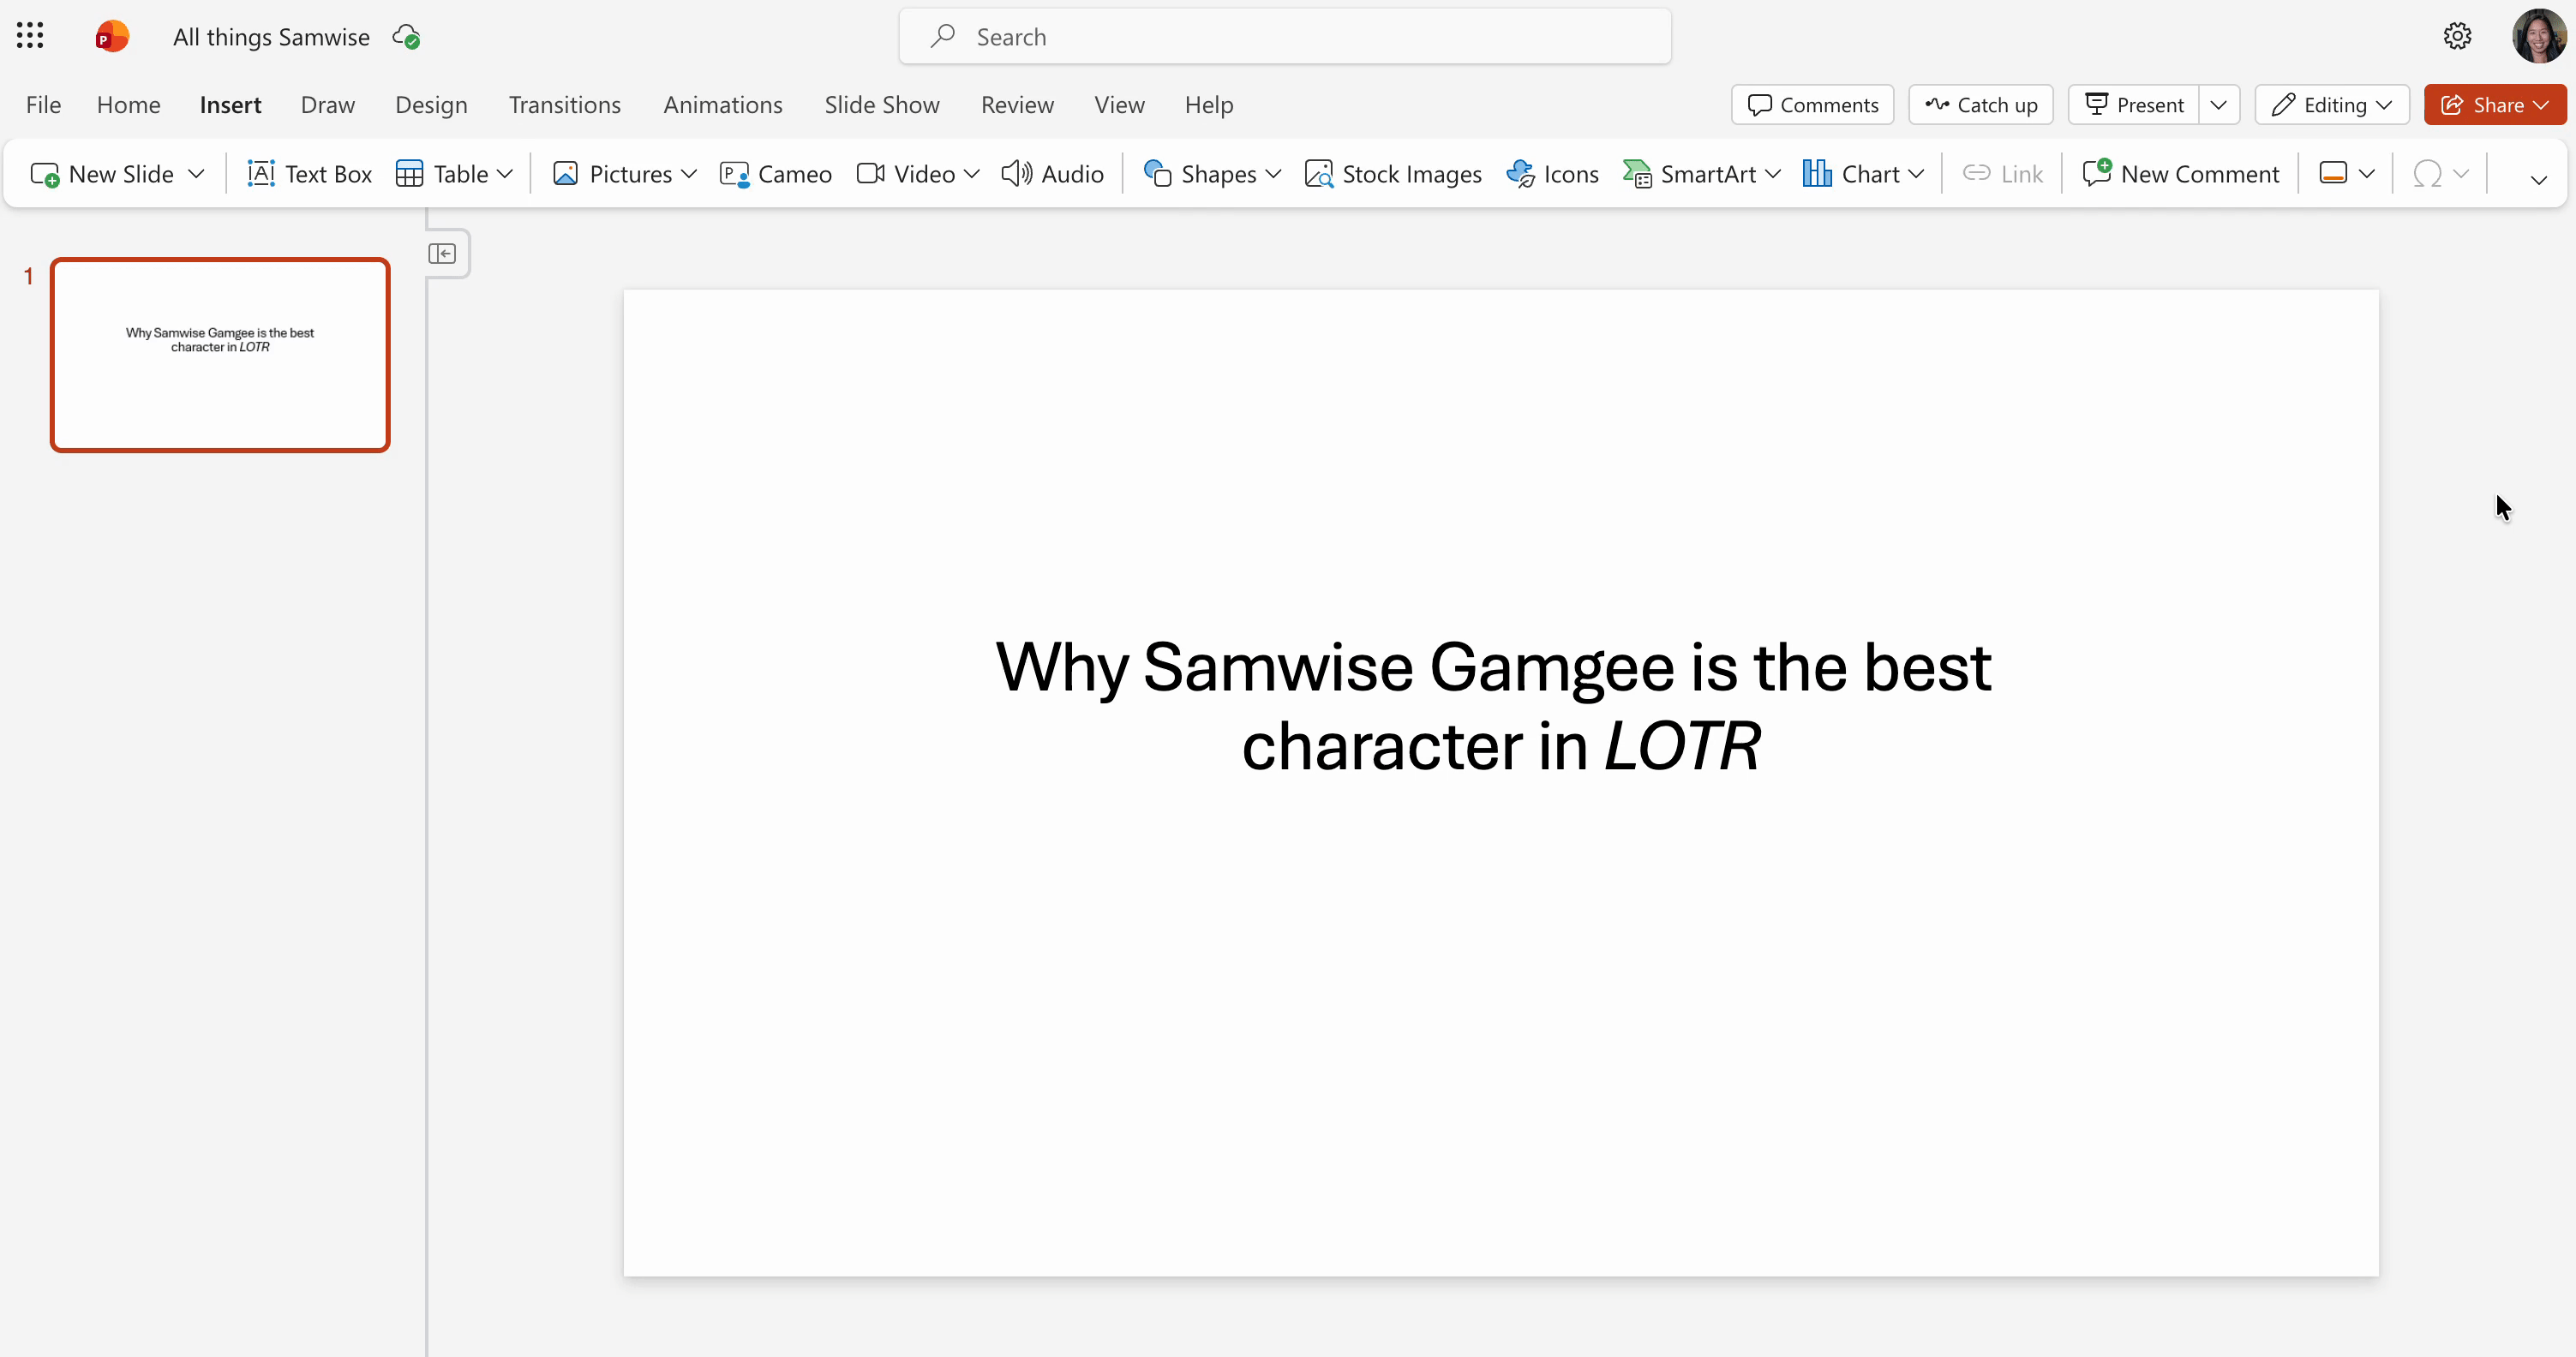Expand the Chart dropdown arrow
Viewport: 2576px width, 1357px height.
[x=1916, y=174]
